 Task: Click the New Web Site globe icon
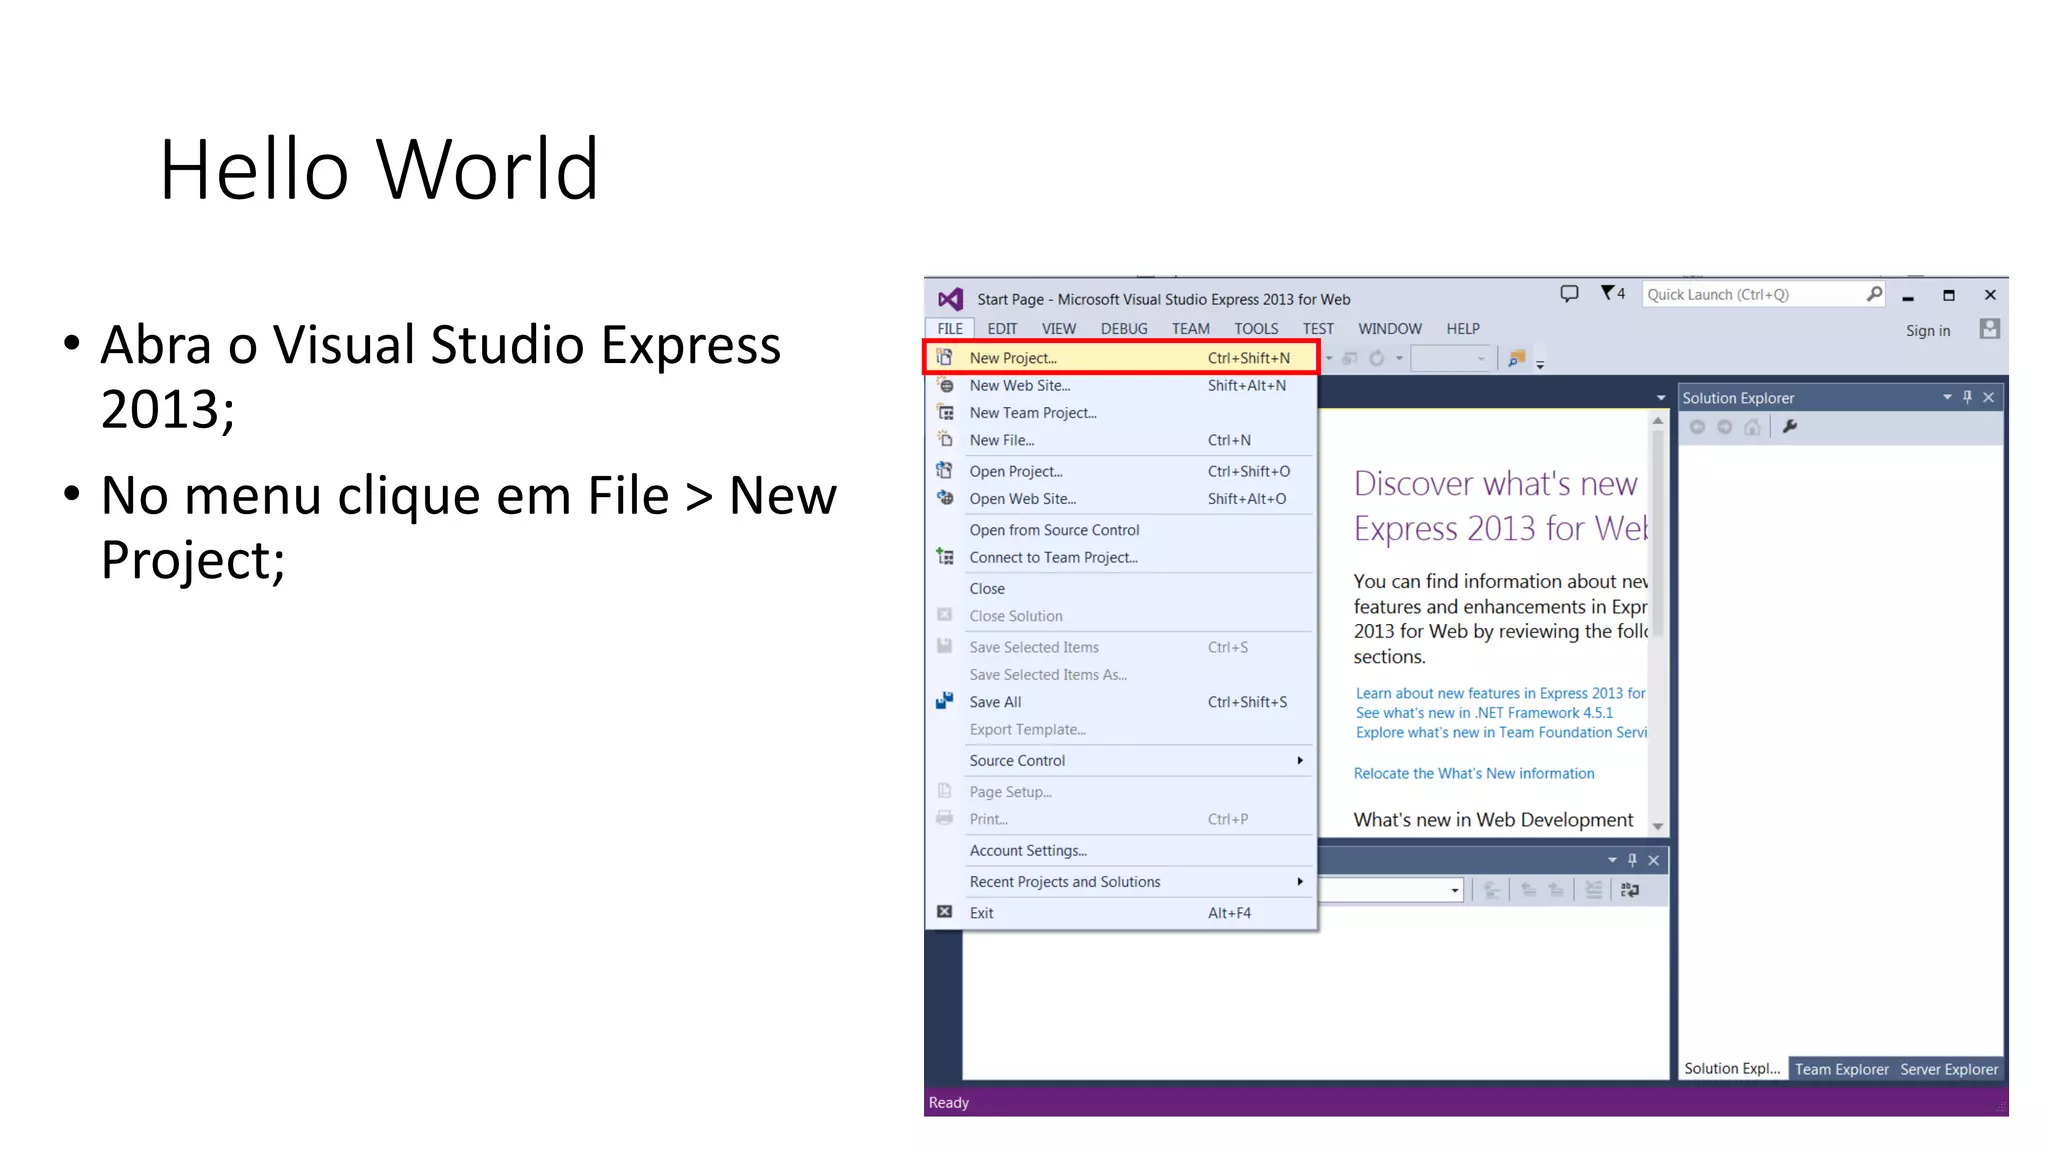(x=945, y=385)
